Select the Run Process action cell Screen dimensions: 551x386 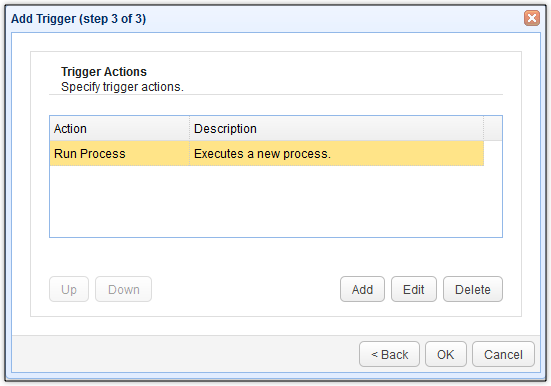tap(119, 153)
